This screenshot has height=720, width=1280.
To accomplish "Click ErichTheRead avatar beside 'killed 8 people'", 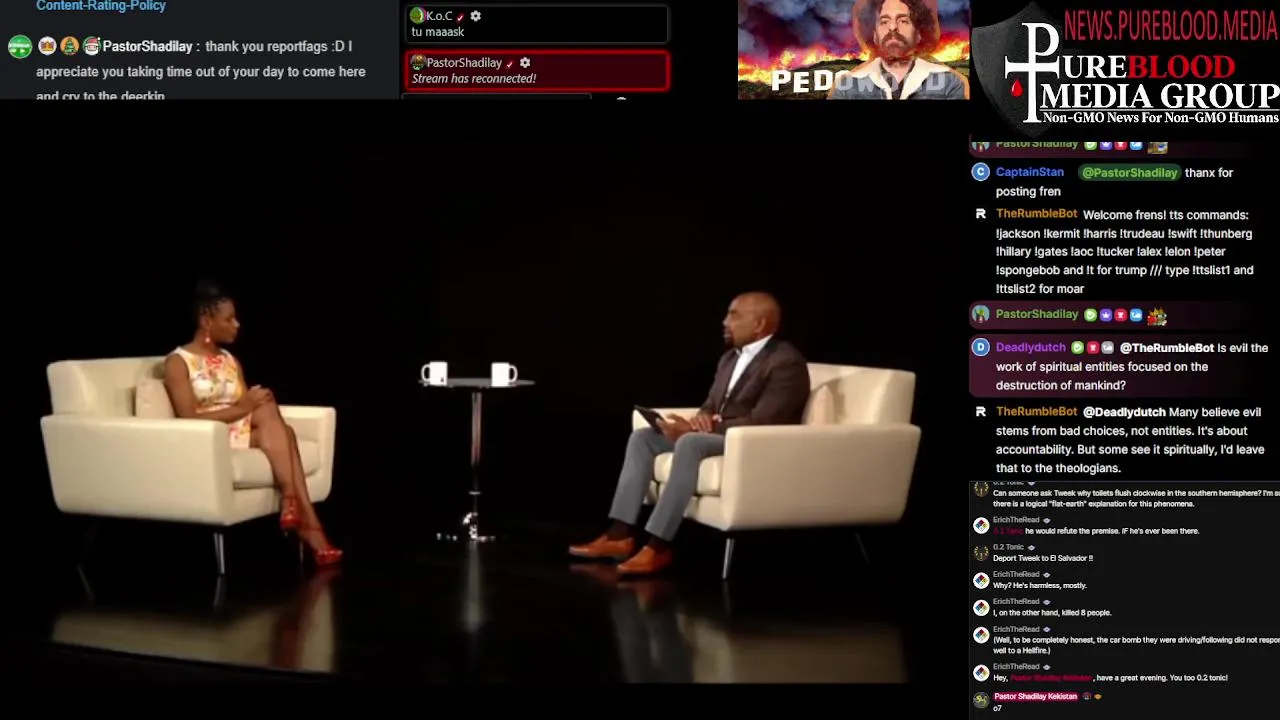I will point(981,607).
